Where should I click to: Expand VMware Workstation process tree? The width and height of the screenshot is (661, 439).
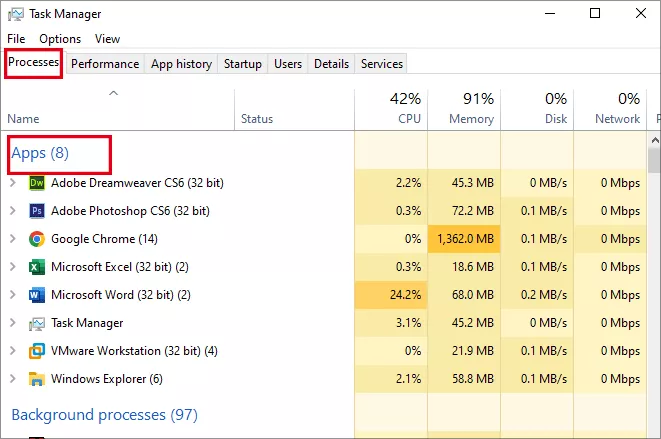[x=13, y=351]
